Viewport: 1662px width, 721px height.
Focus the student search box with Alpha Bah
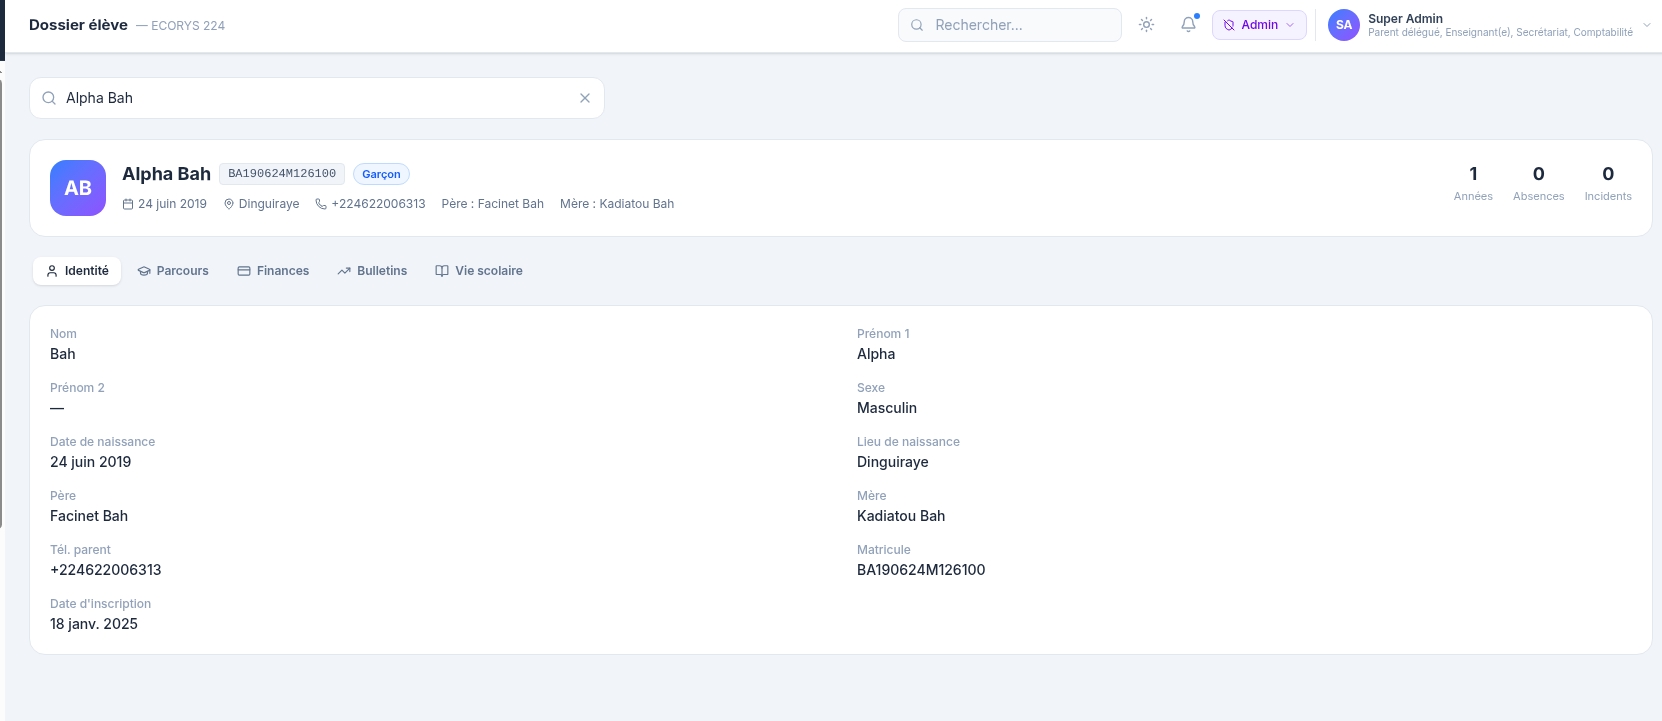(317, 98)
